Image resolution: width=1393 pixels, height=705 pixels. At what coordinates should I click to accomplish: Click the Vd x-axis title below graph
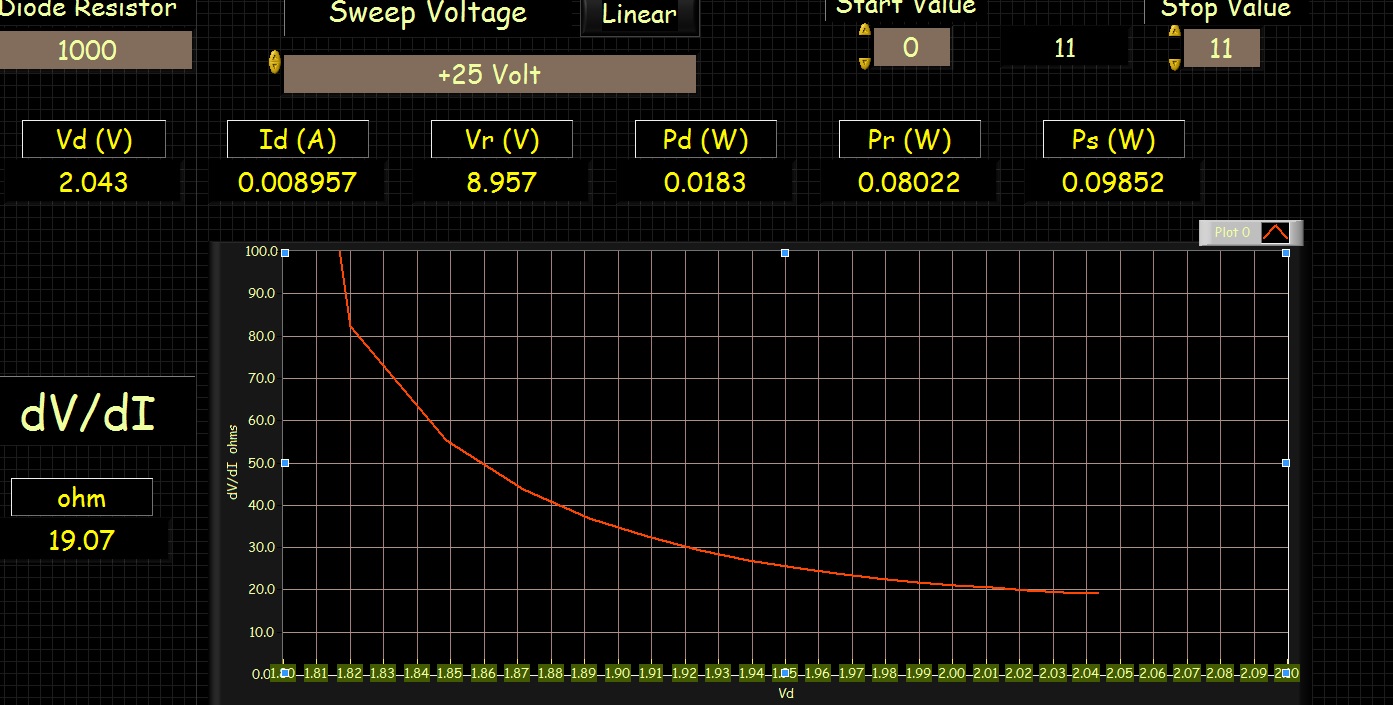tap(785, 693)
